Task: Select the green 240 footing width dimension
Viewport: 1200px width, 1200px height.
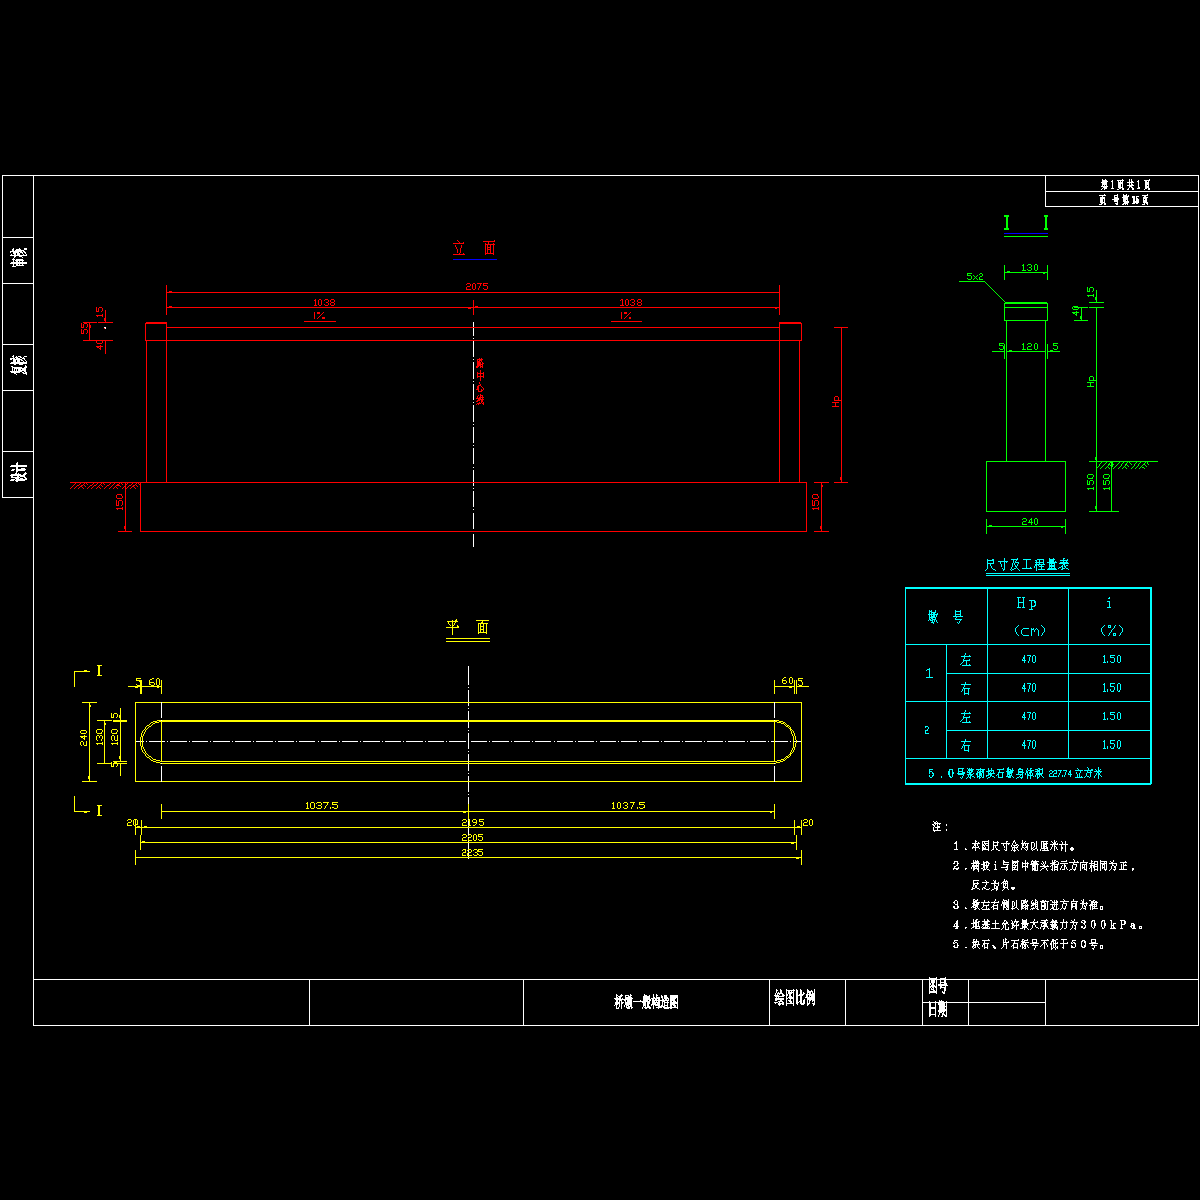Action: (1029, 522)
